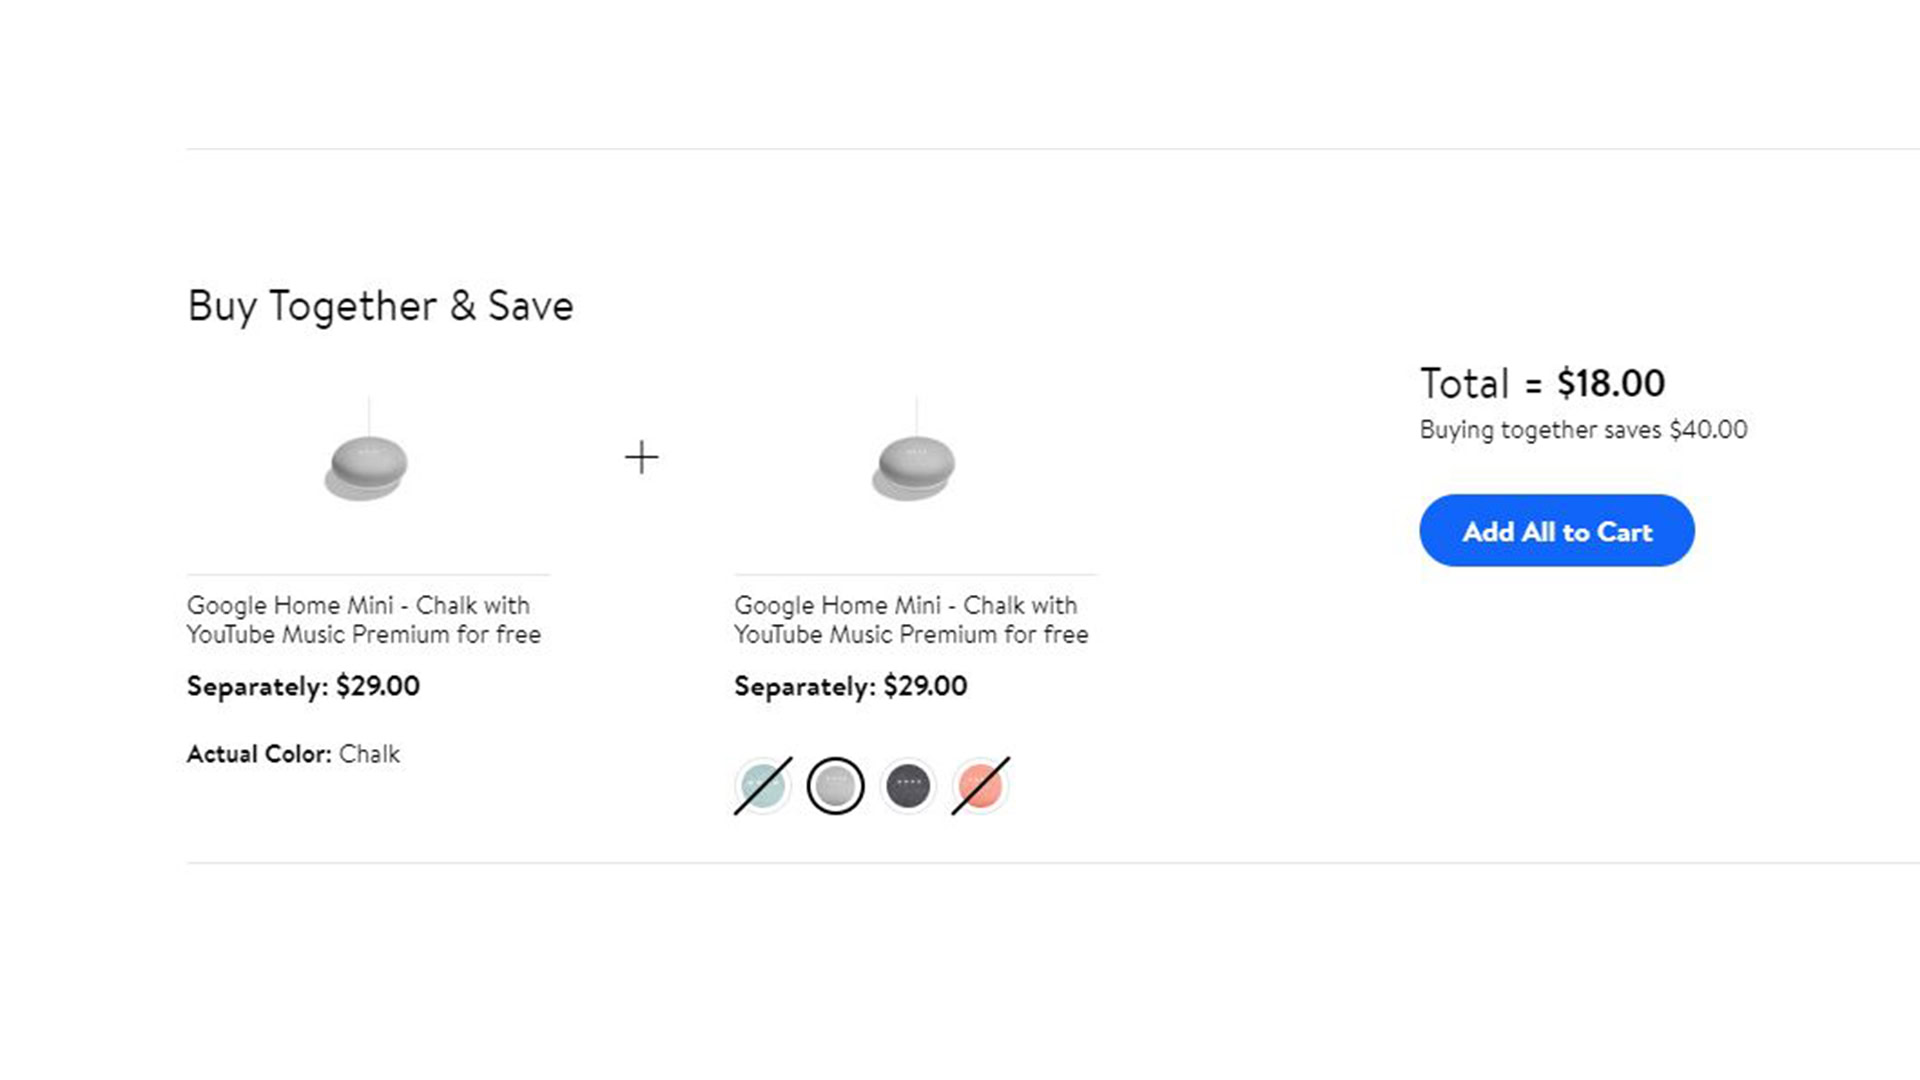Open the first Google Home Mini title link

pyautogui.click(x=363, y=620)
